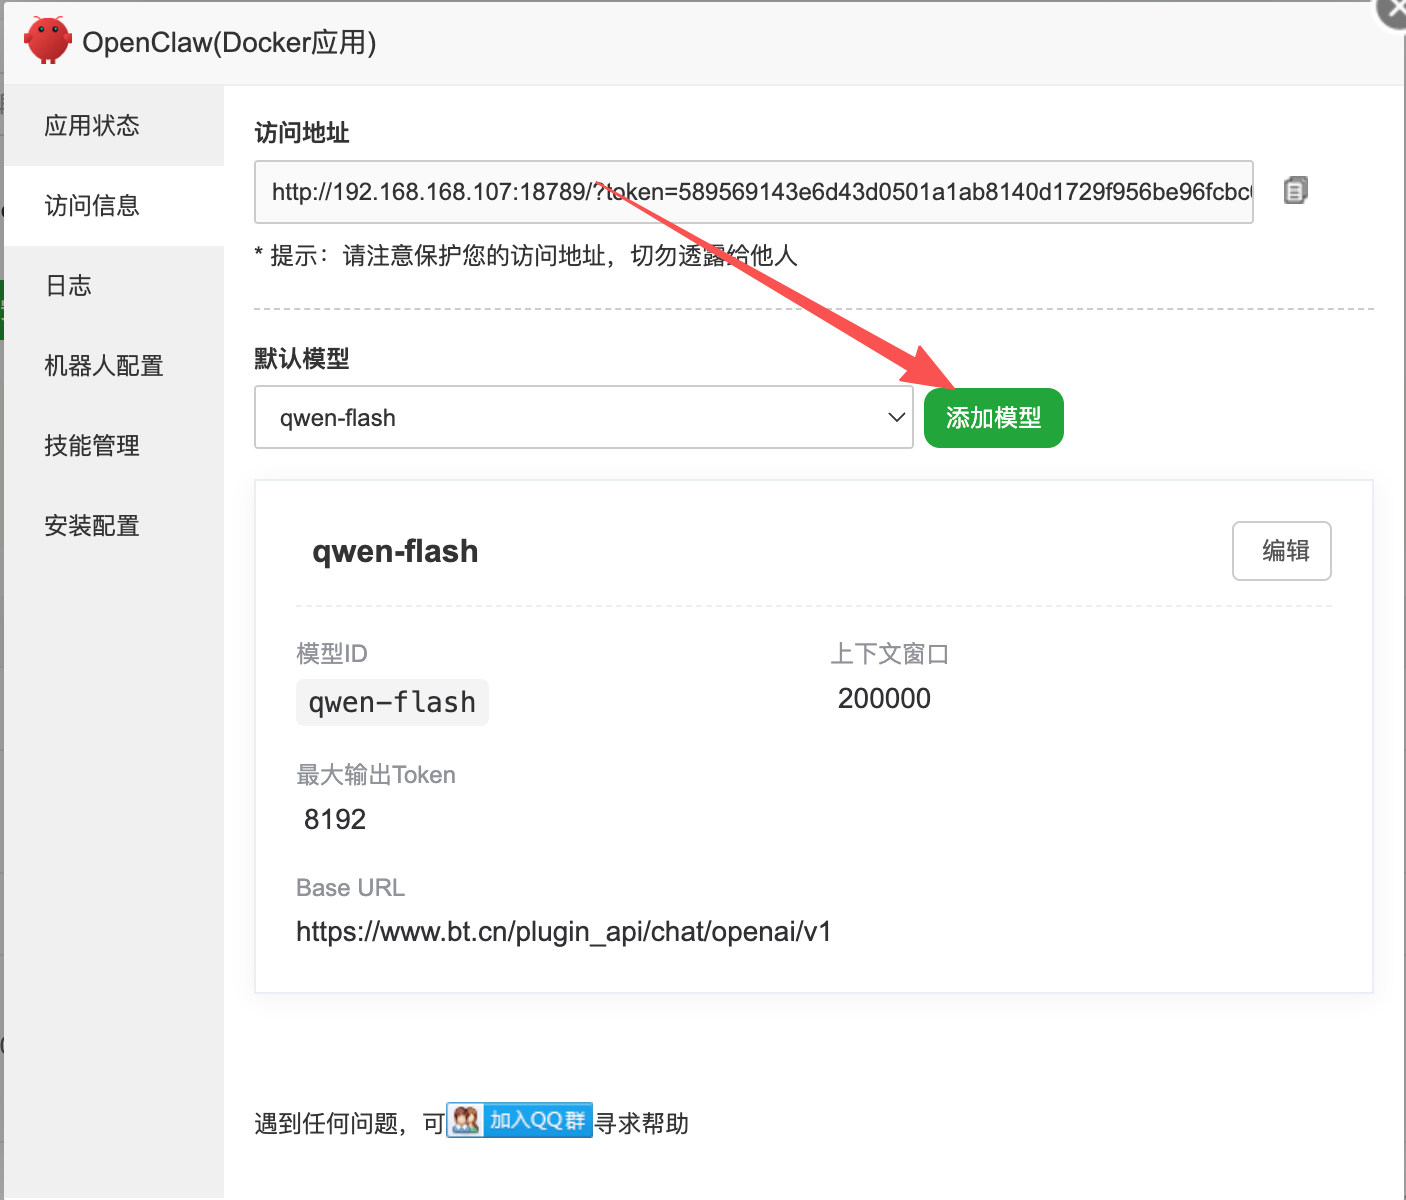1406x1200 pixels.
Task: Click the chevron arrow of the model selector
Action: [x=896, y=418]
